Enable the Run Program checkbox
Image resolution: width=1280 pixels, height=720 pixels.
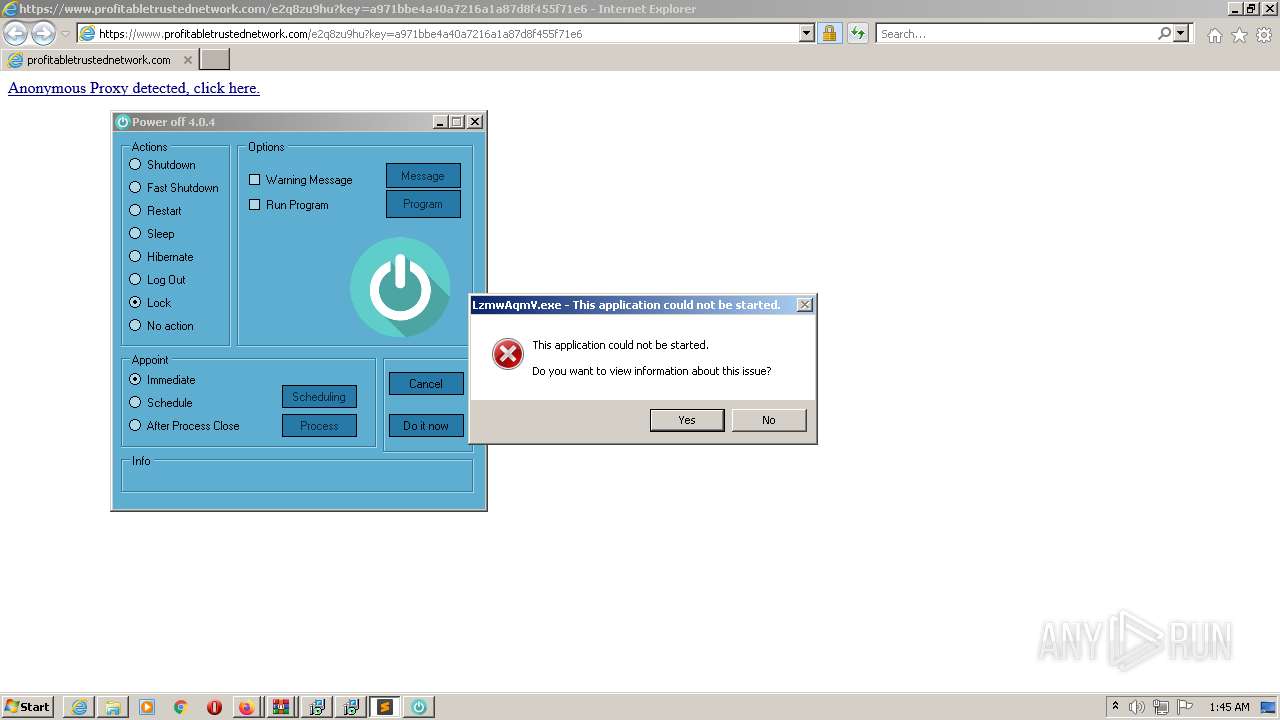click(254, 205)
